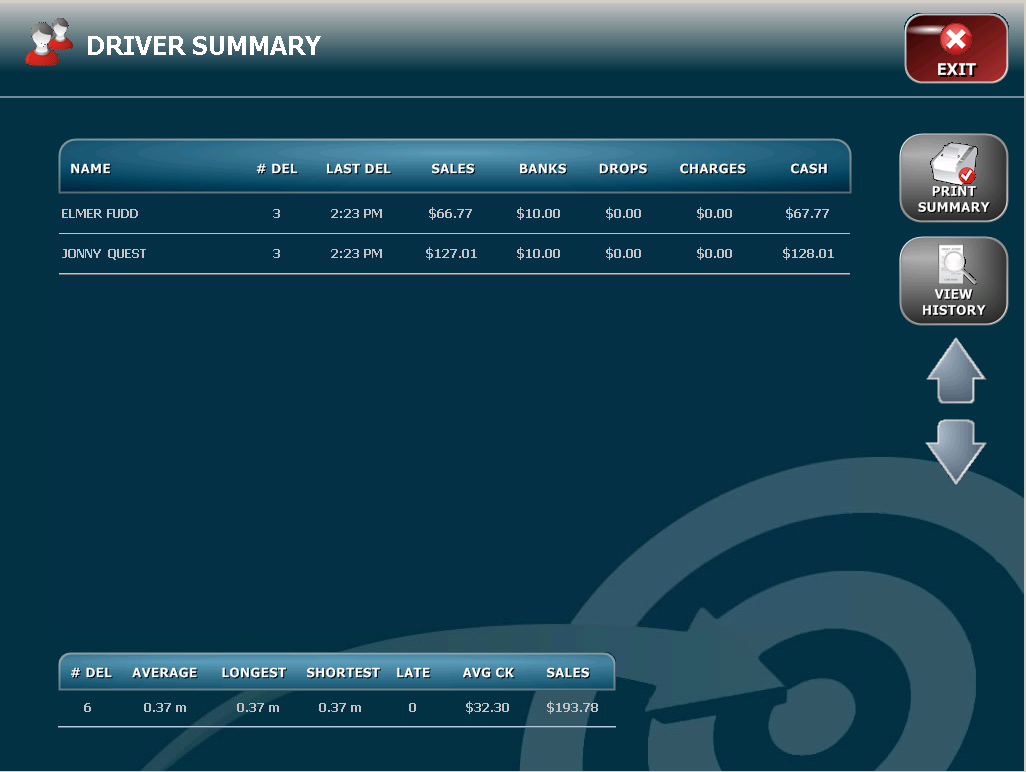The image size is (1026, 772).
Task: Click the driver pair icon beside the title
Action: [x=48, y=44]
